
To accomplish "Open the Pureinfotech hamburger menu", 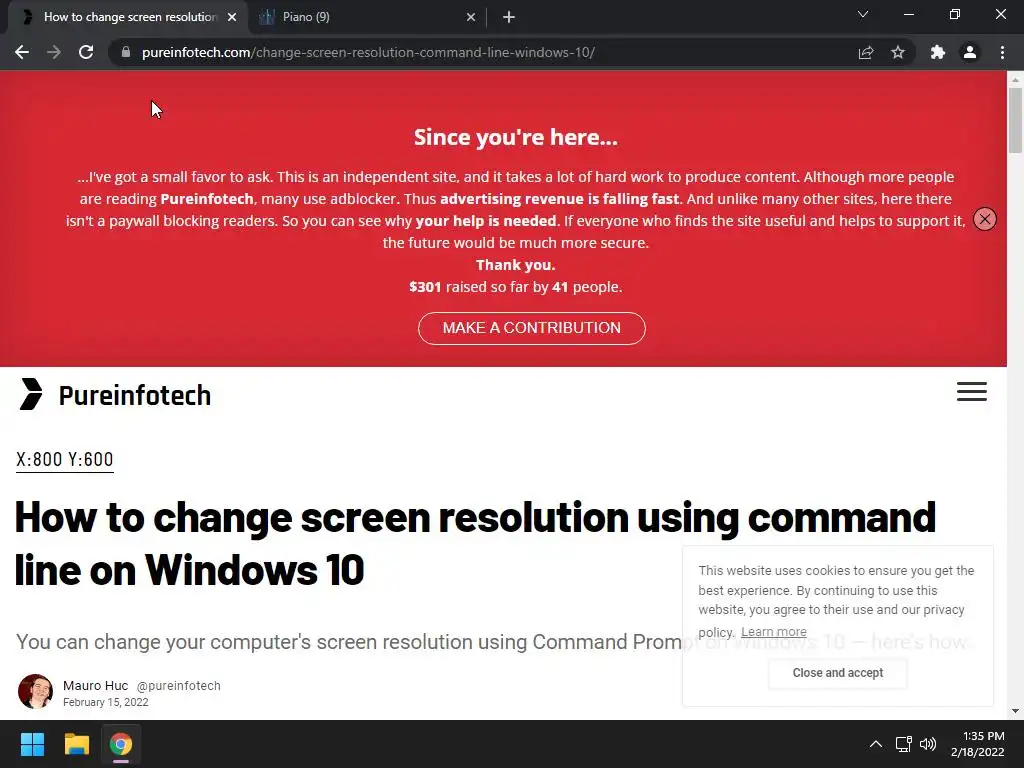I will (972, 391).
